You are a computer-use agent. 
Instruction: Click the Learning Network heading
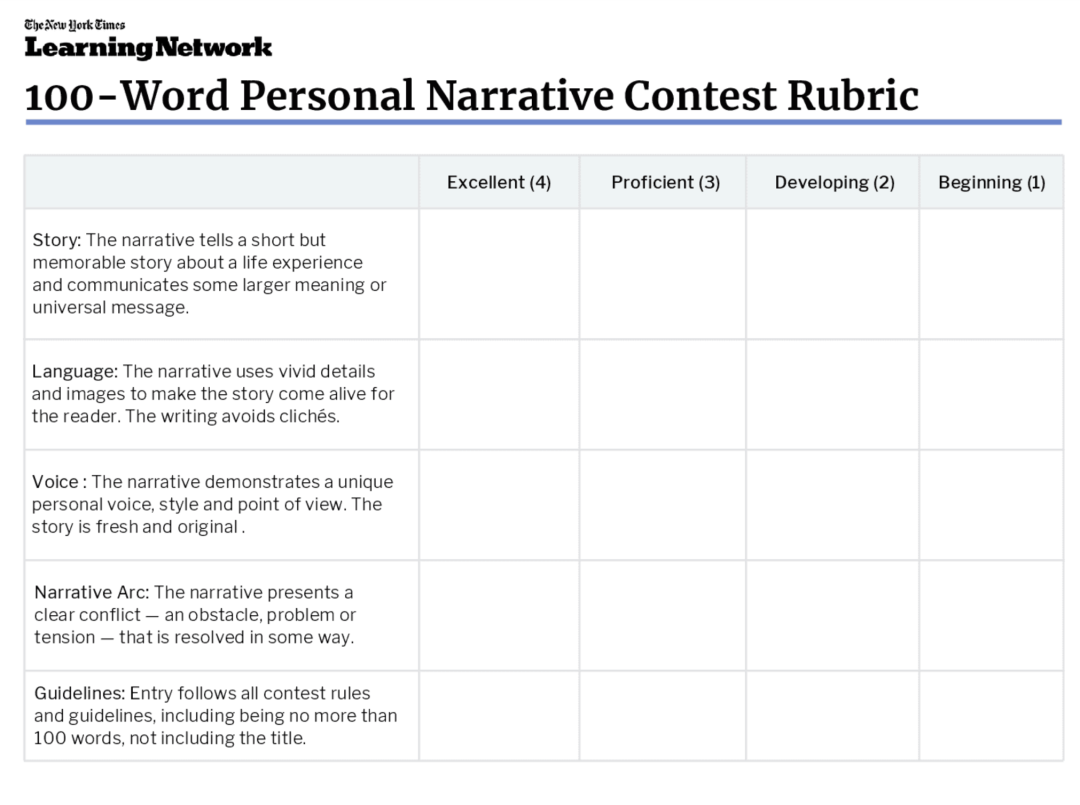(148, 48)
